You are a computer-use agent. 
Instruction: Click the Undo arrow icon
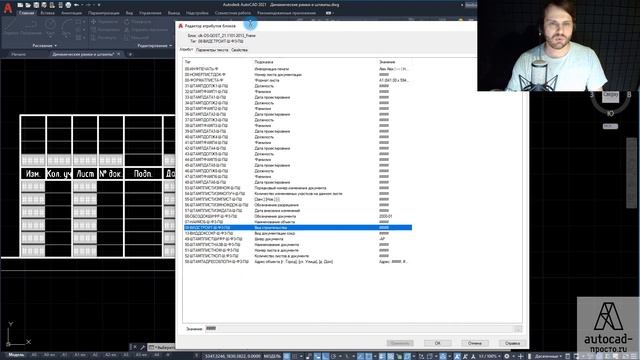point(77,5)
